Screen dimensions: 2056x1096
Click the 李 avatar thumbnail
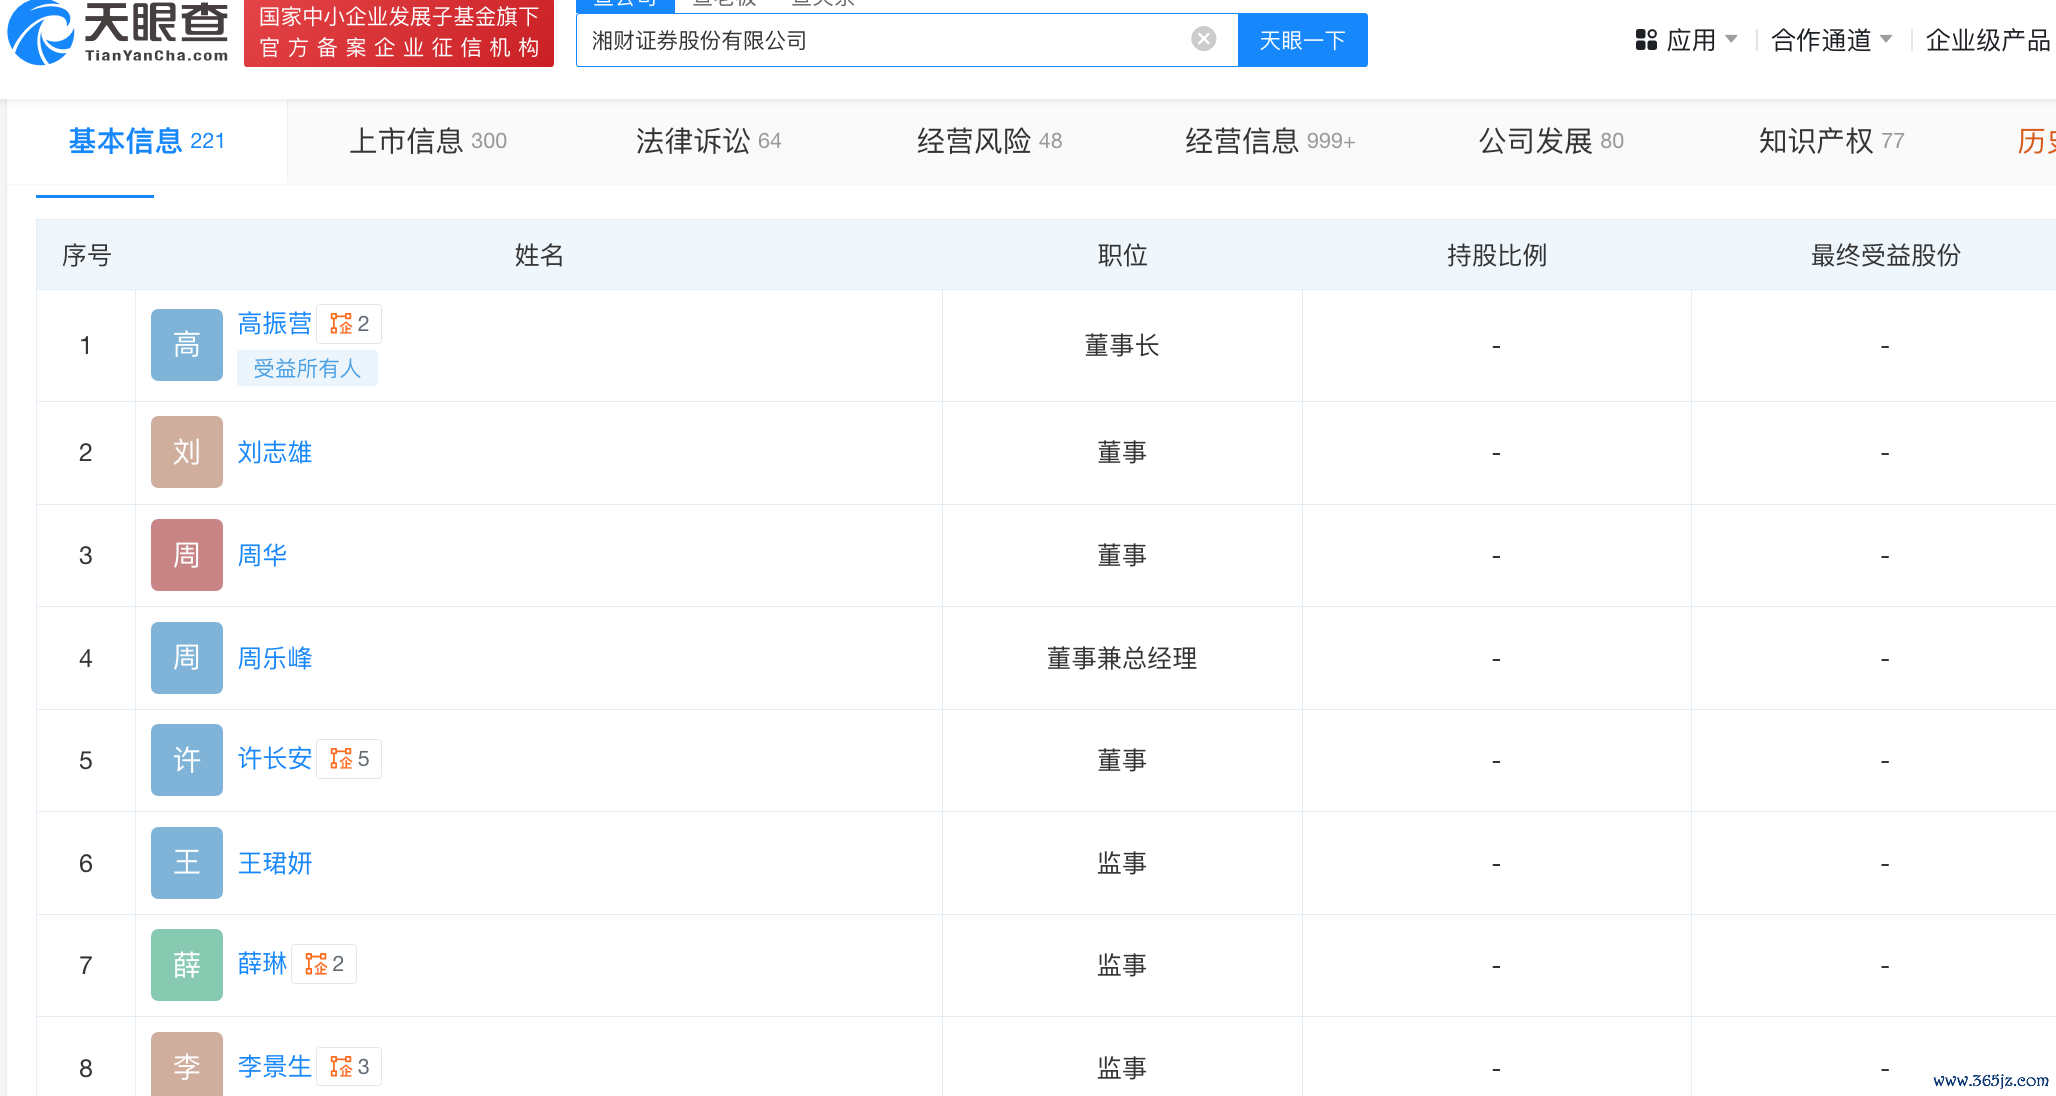pos(187,1064)
